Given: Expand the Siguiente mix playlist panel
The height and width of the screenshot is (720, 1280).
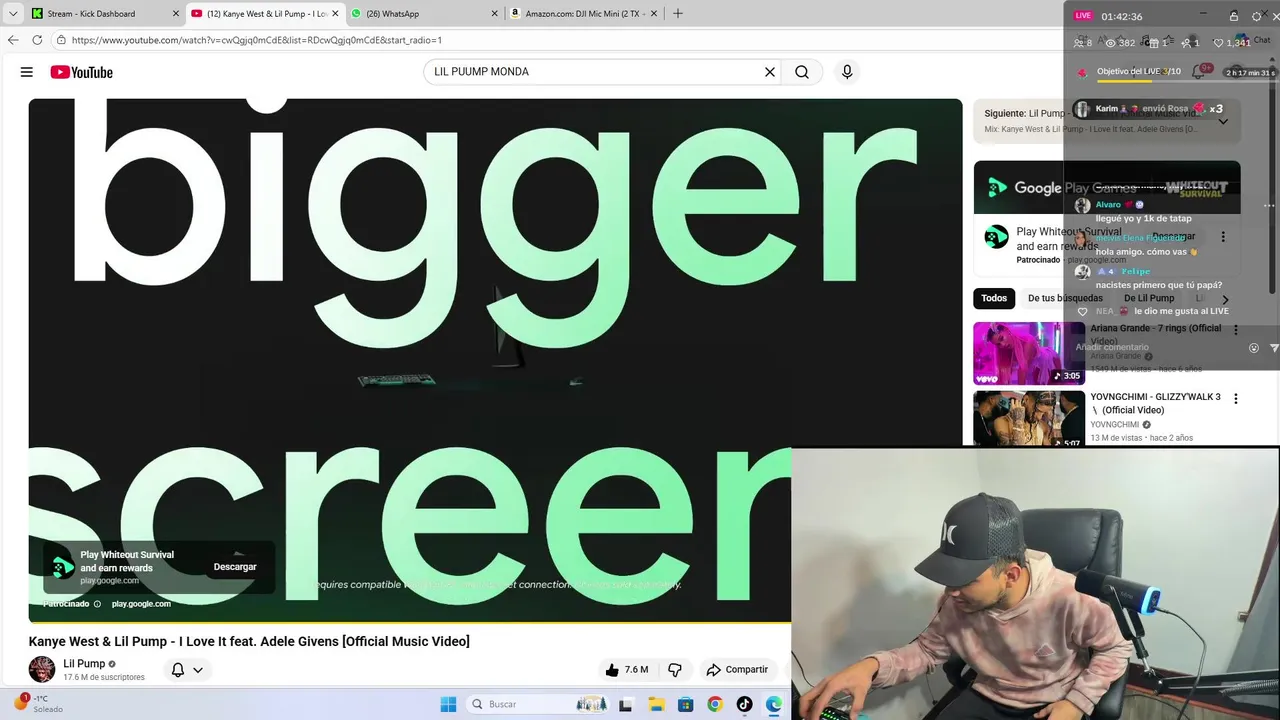Looking at the screenshot, I should [x=1222, y=121].
